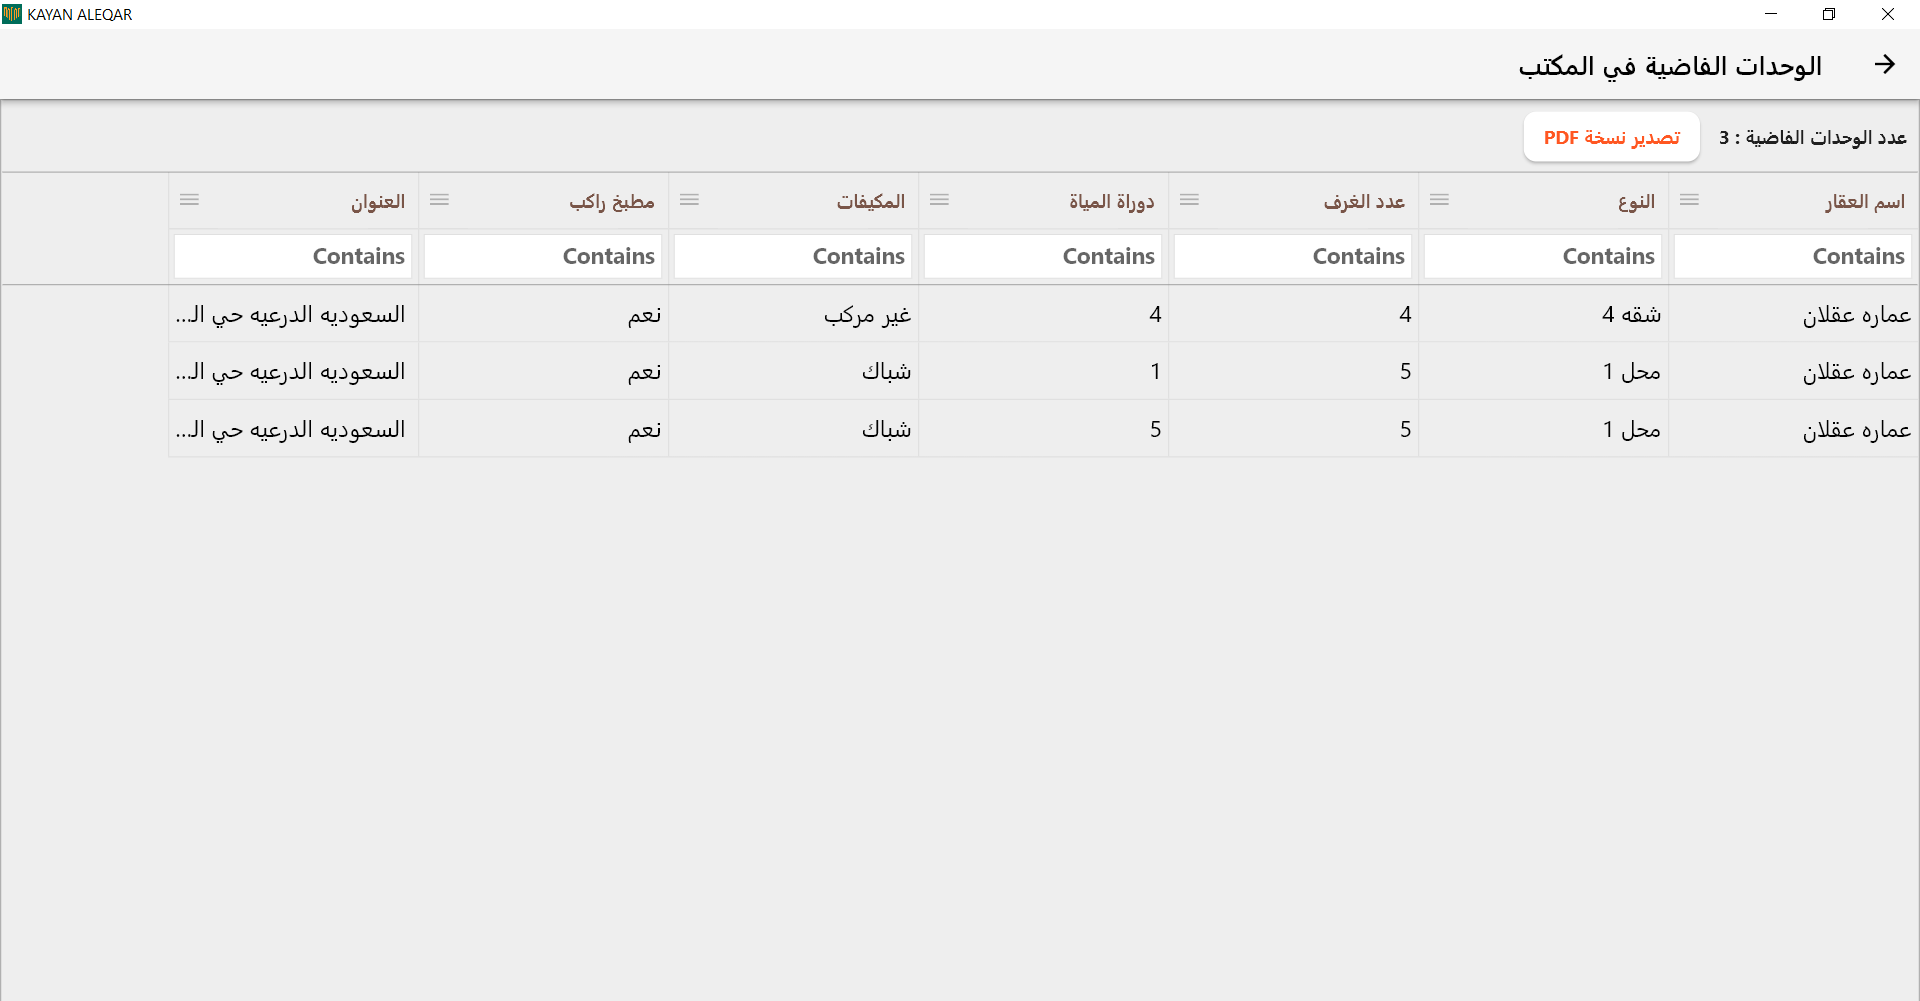Open column menu icon for النوع
The width and height of the screenshot is (1920, 1001).
pyautogui.click(x=1439, y=200)
